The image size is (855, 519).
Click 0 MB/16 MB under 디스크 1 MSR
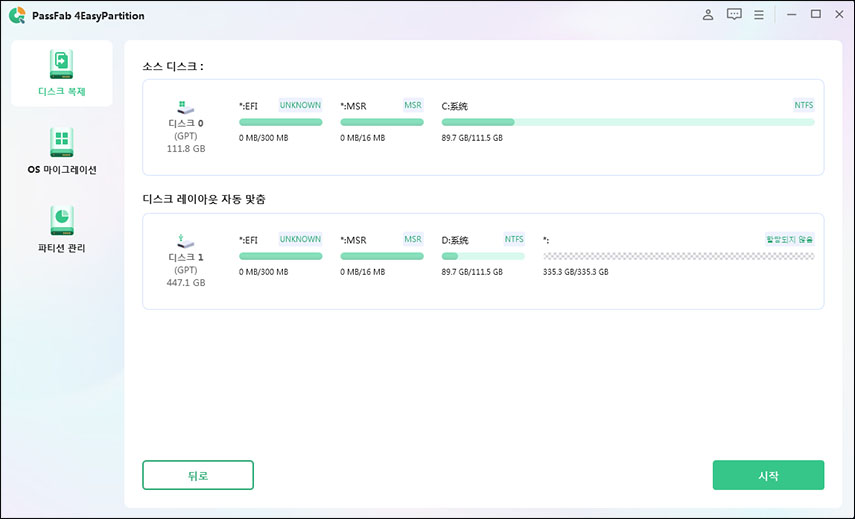(363, 272)
